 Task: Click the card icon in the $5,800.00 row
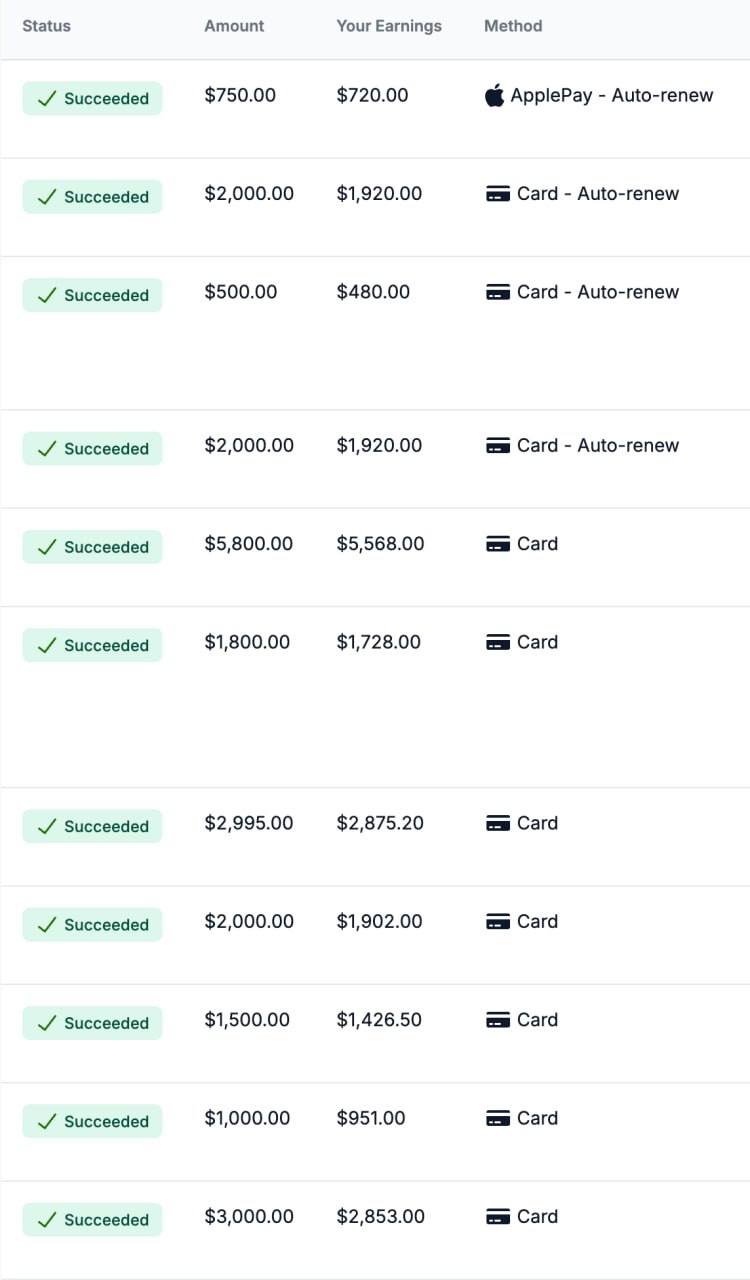pos(498,545)
